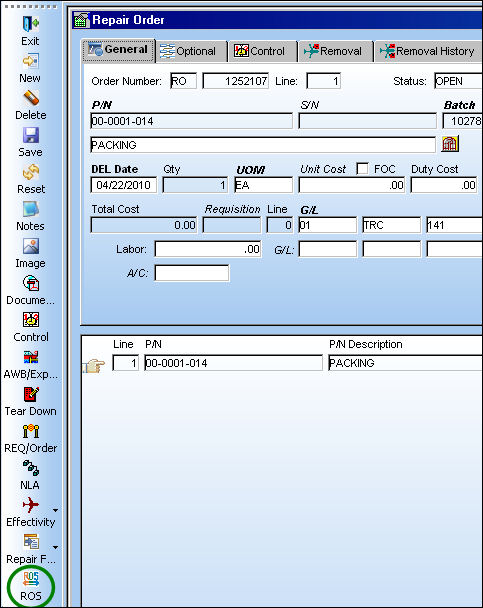Click the empty S/N field
Image resolution: width=483 pixels, height=608 pixels.
coord(367,121)
